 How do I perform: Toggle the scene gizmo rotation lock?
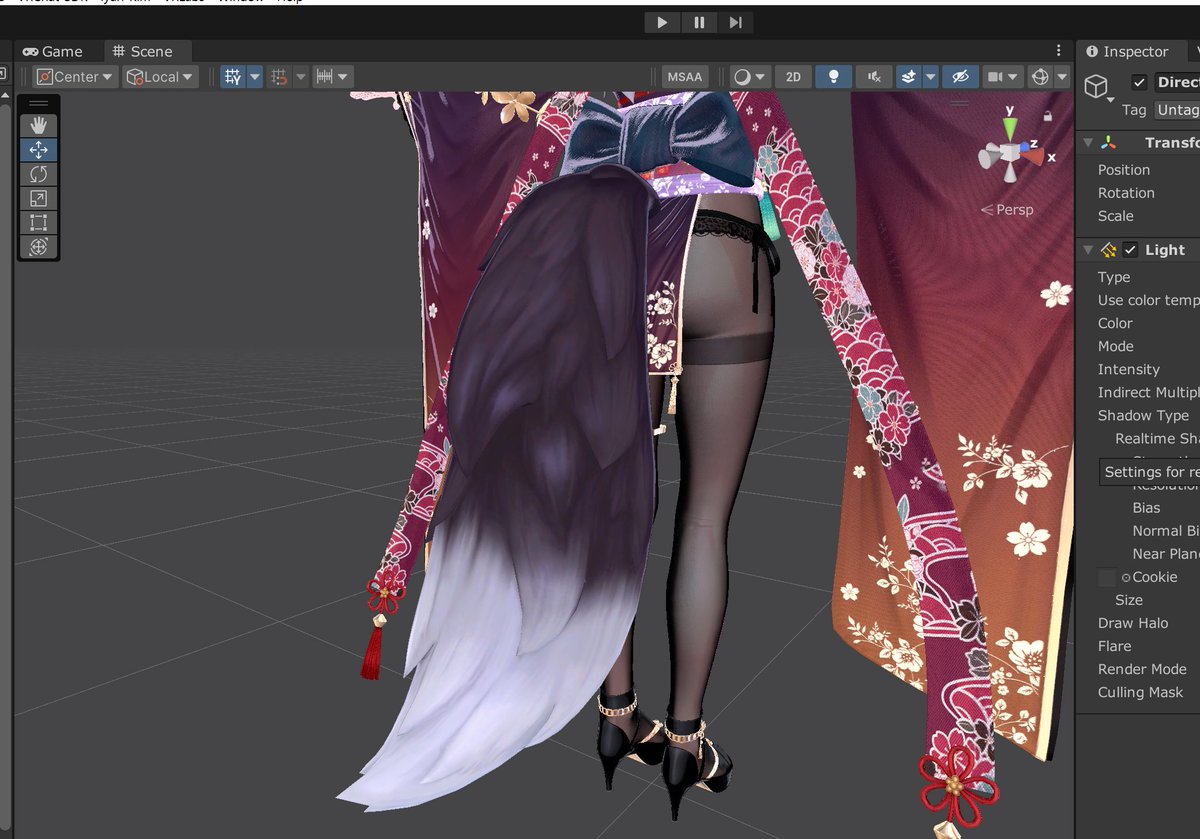(x=1047, y=116)
